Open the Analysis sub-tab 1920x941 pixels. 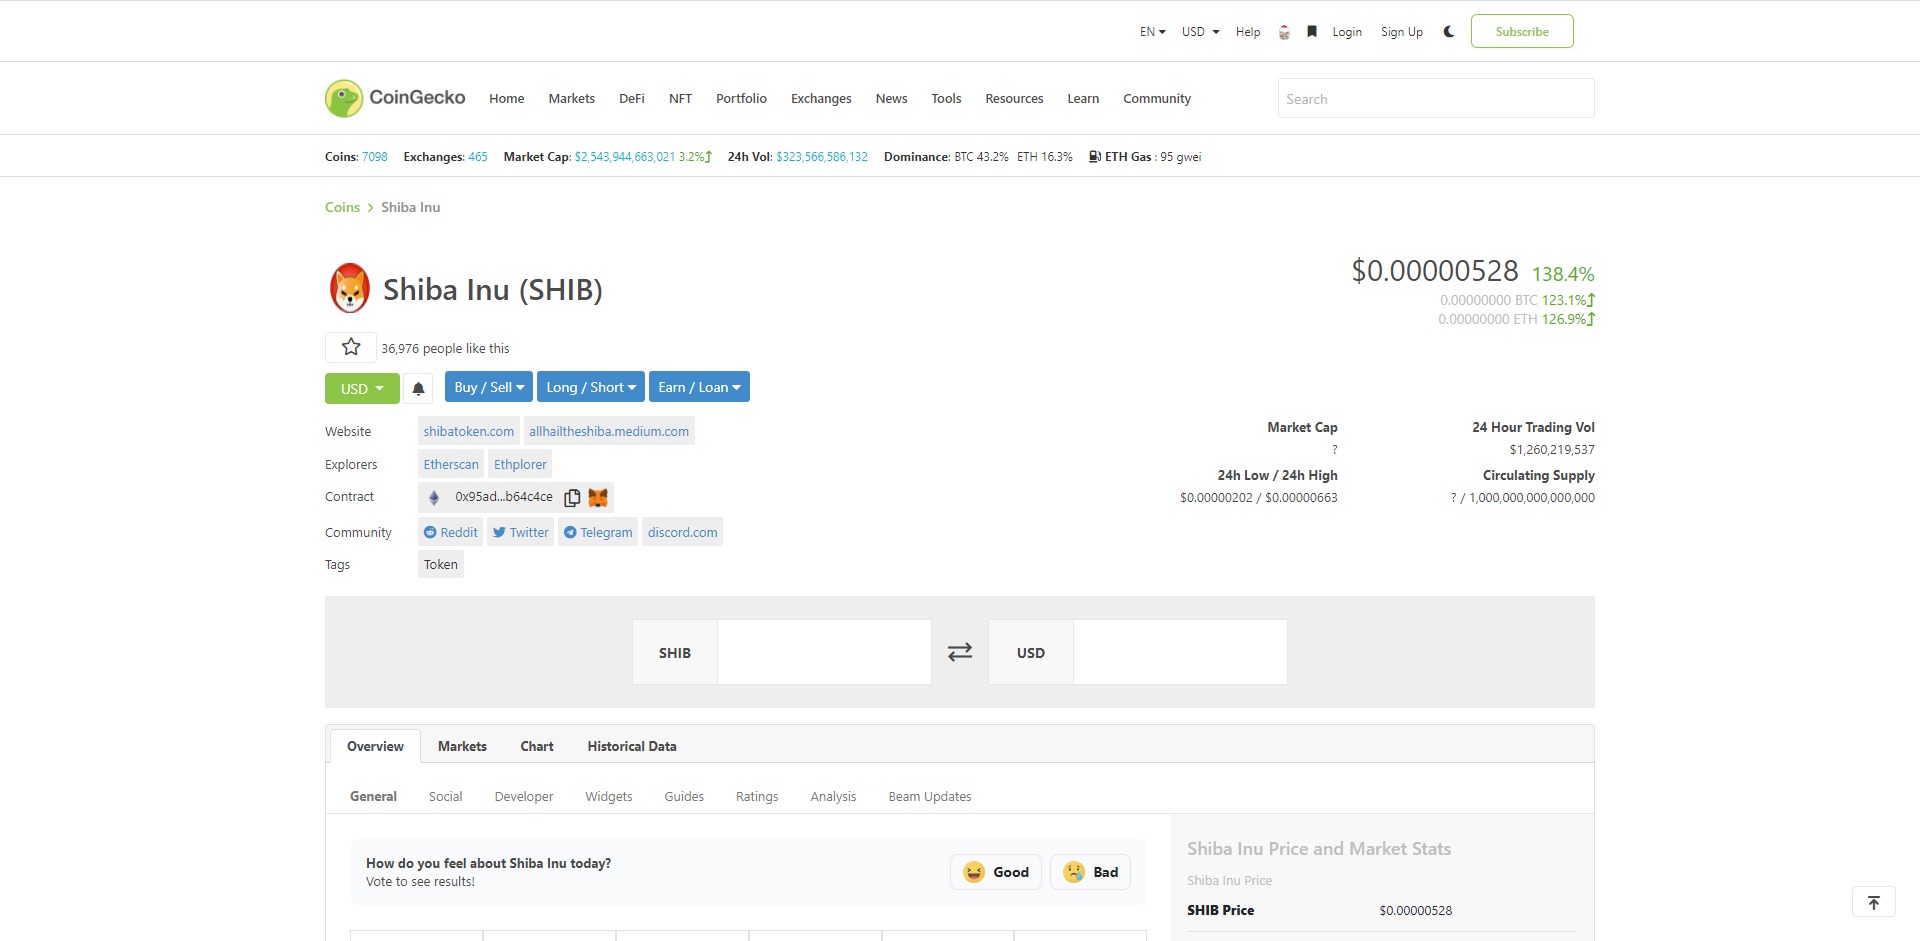(833, 796)
